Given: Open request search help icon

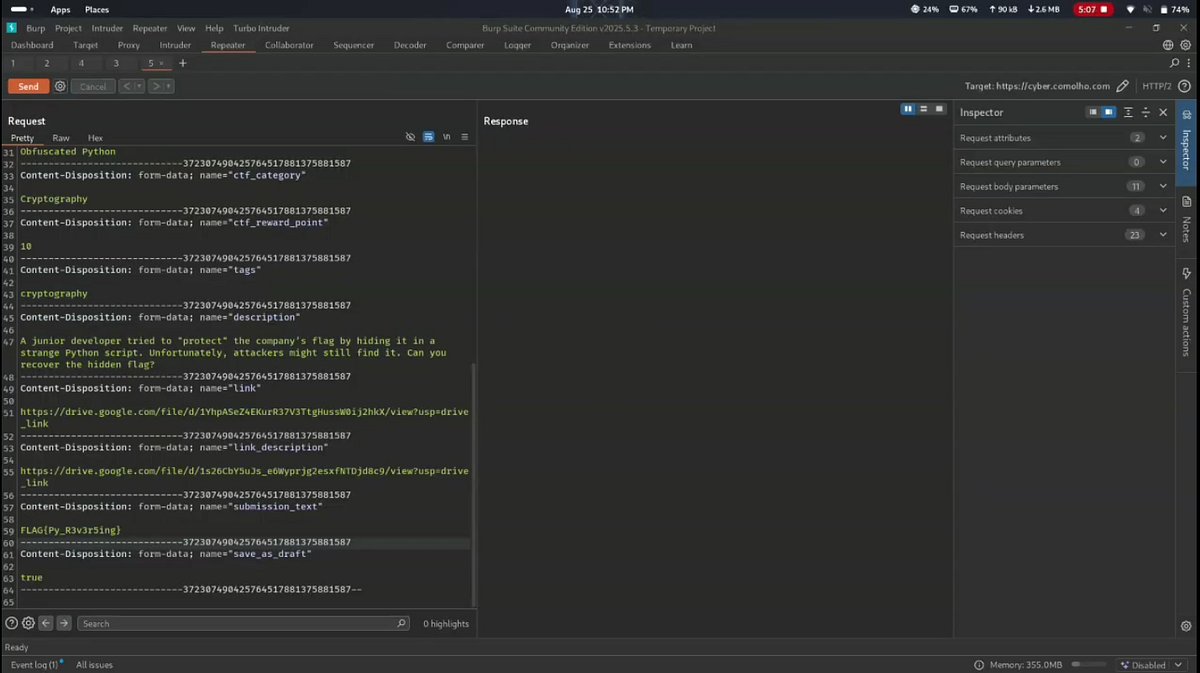Looking at the screenshot, I should (x=11, y=623).
